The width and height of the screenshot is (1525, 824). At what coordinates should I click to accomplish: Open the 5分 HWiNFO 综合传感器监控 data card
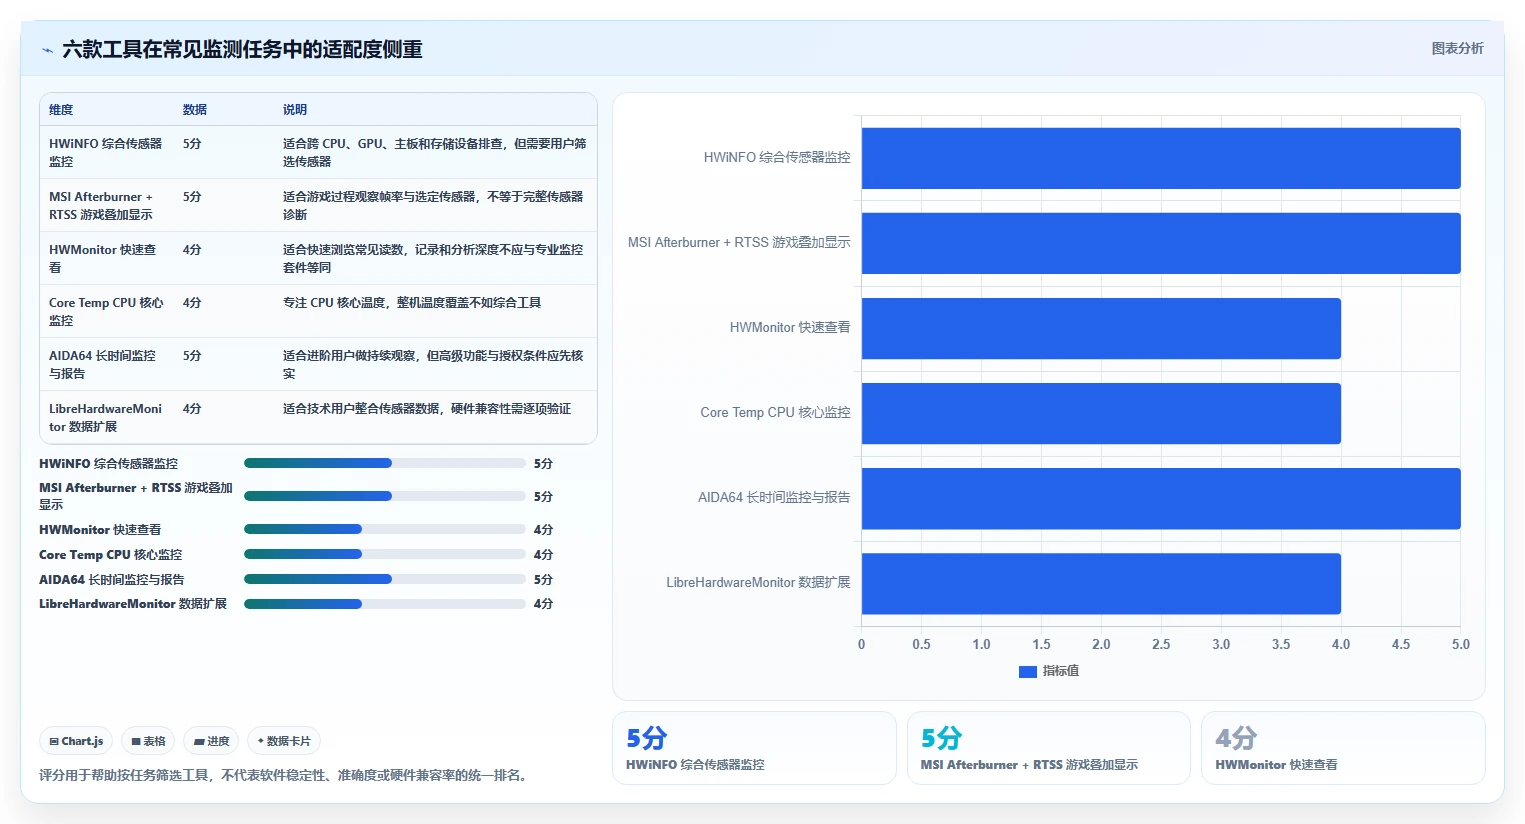(754, 748)
